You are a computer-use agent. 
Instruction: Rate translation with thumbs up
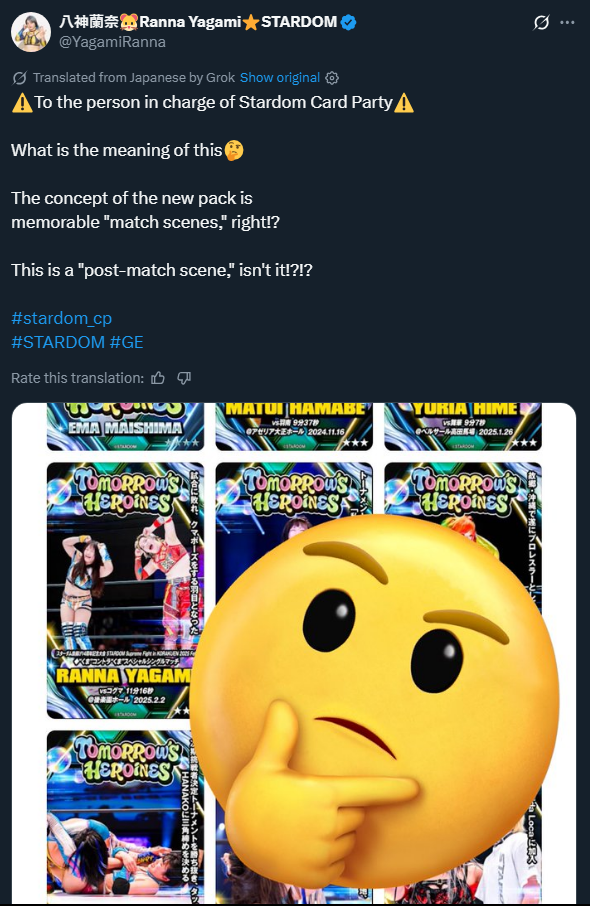point(158,378)
